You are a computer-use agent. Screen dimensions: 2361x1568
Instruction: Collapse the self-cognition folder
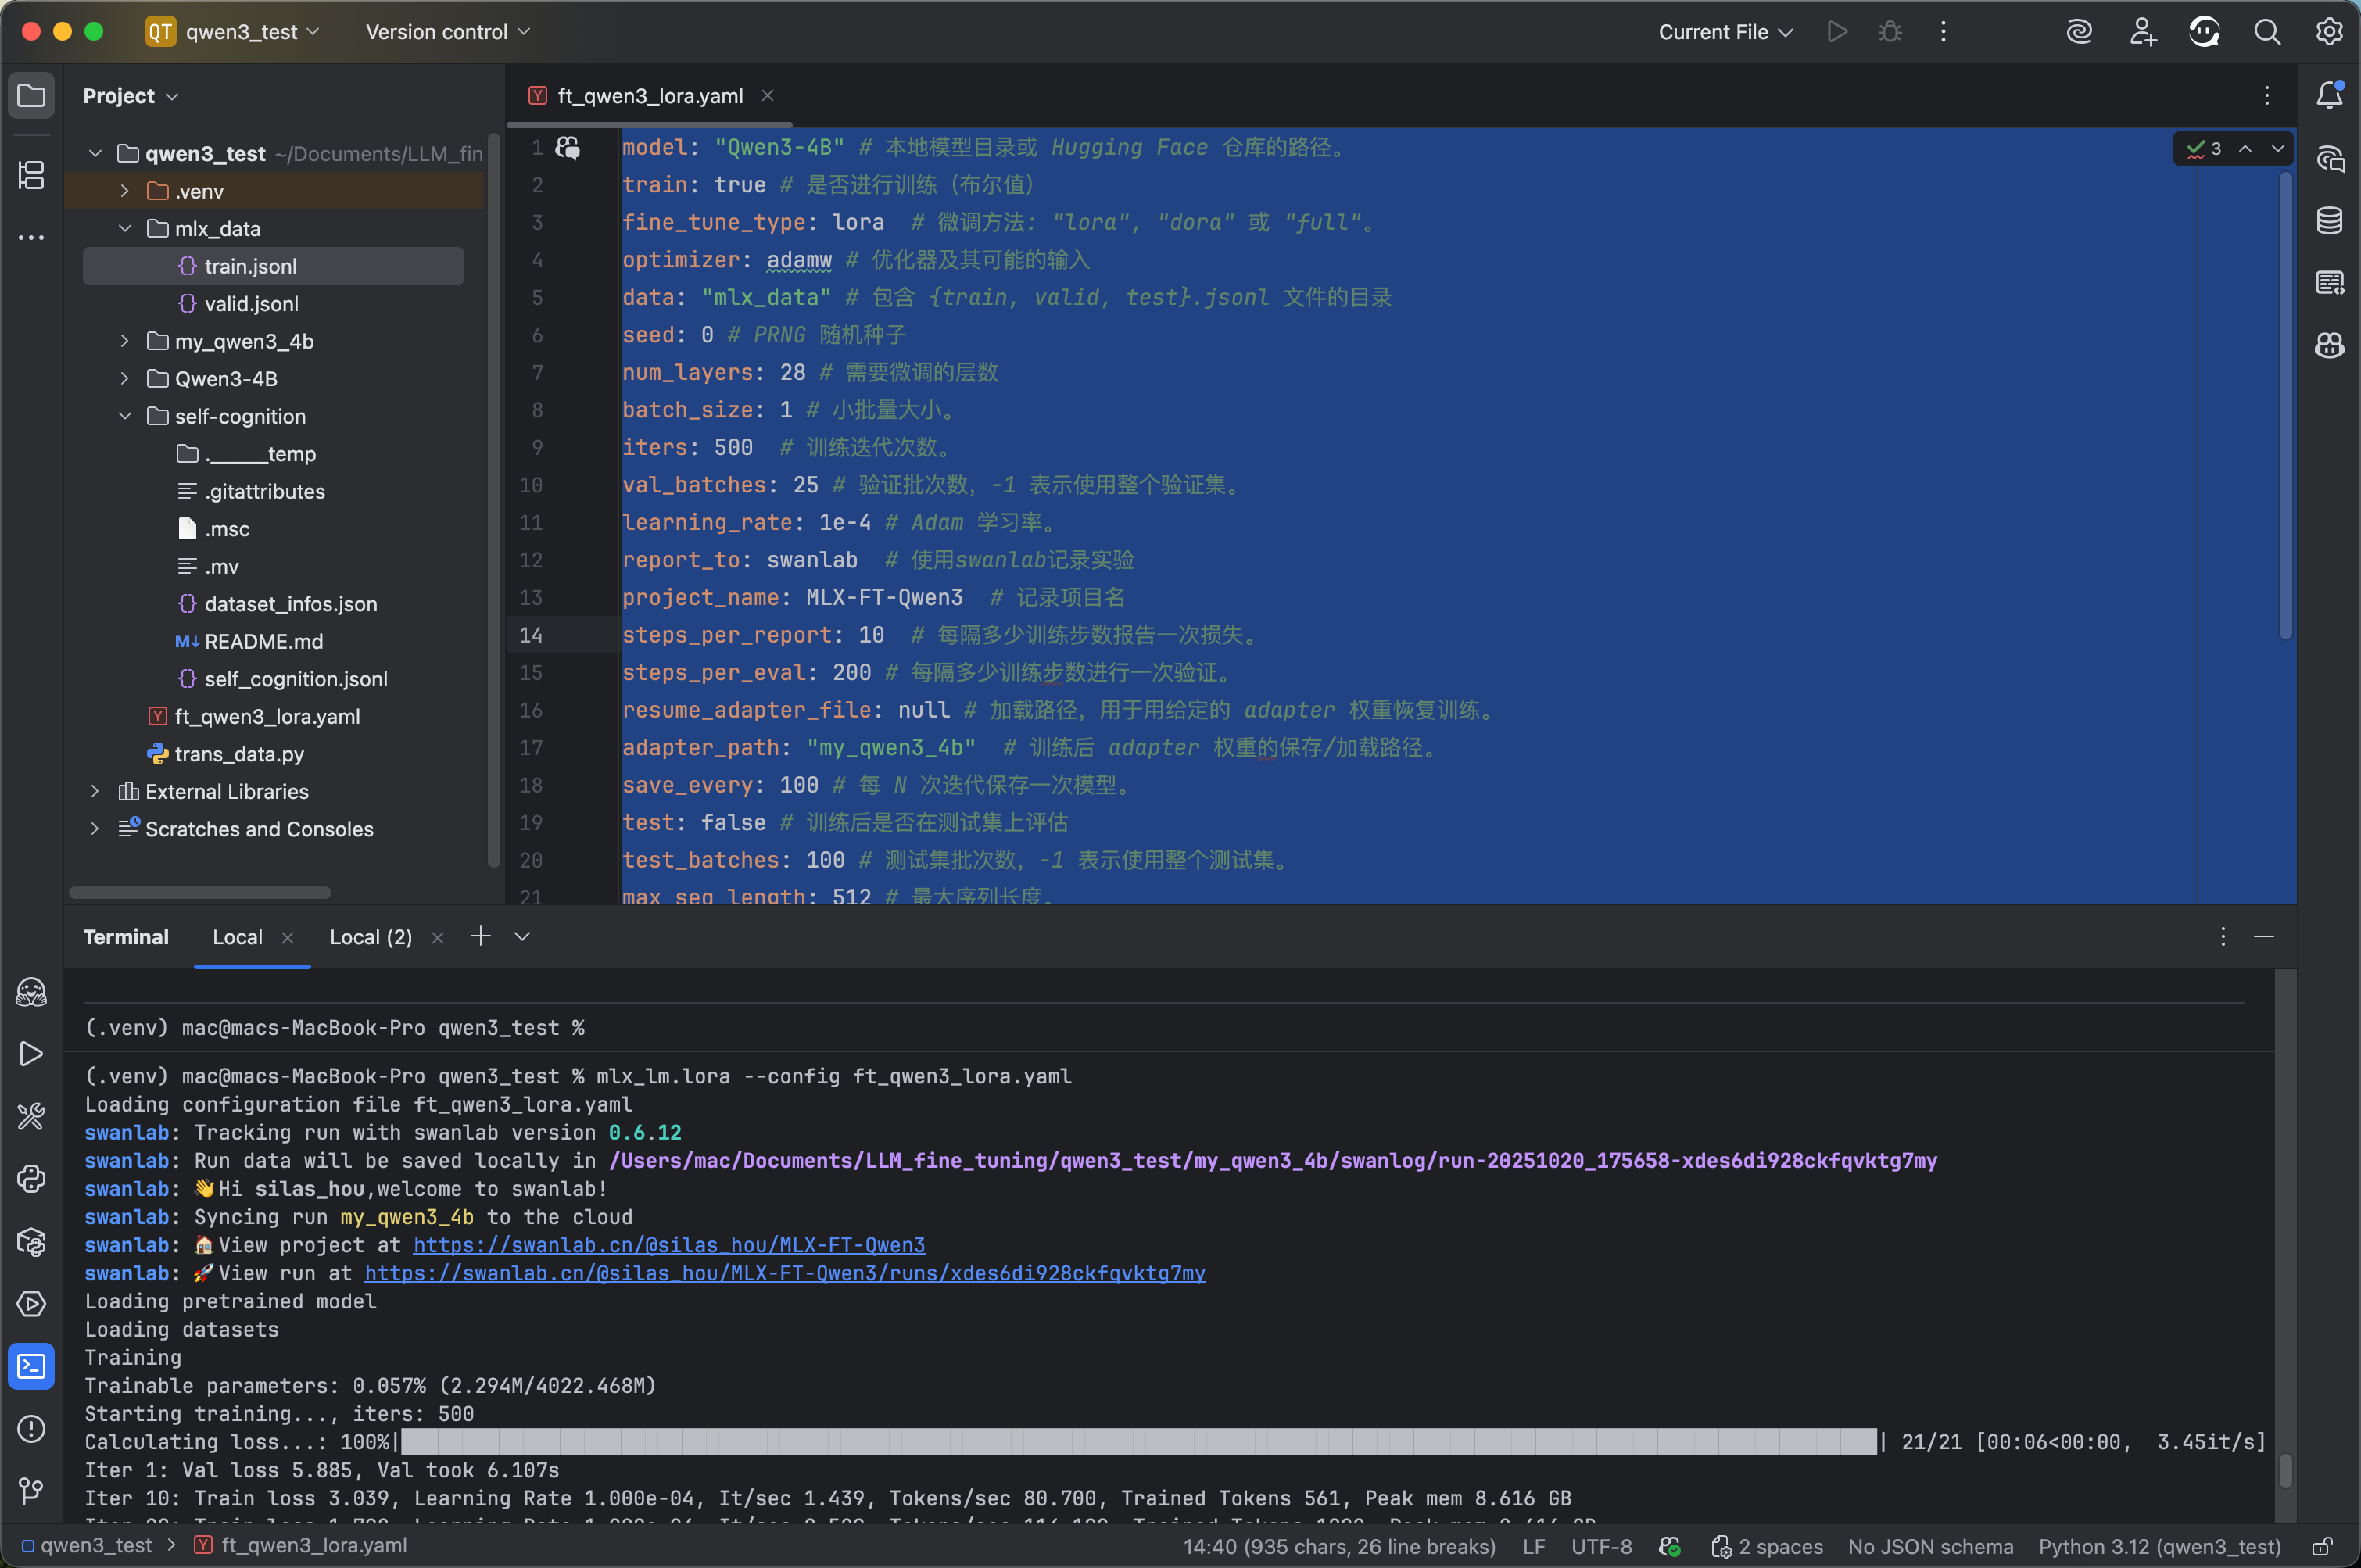coord(124,416)
